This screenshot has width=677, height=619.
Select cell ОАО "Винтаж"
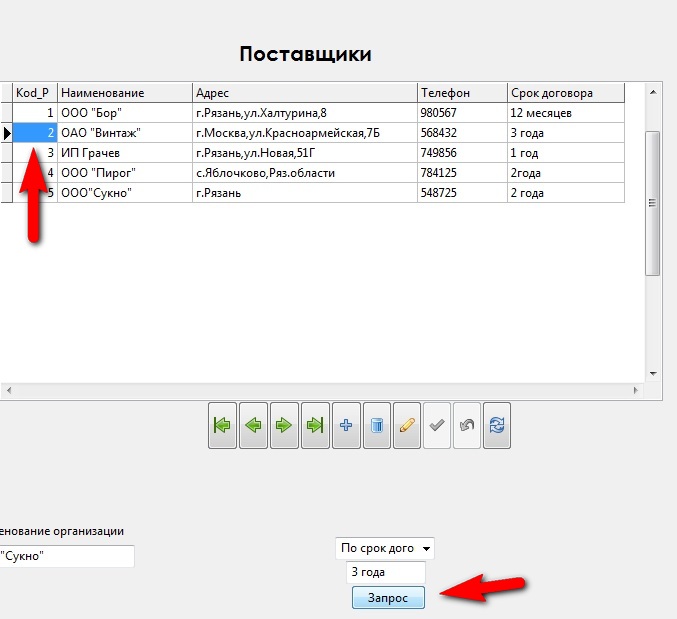pos(125,133)
